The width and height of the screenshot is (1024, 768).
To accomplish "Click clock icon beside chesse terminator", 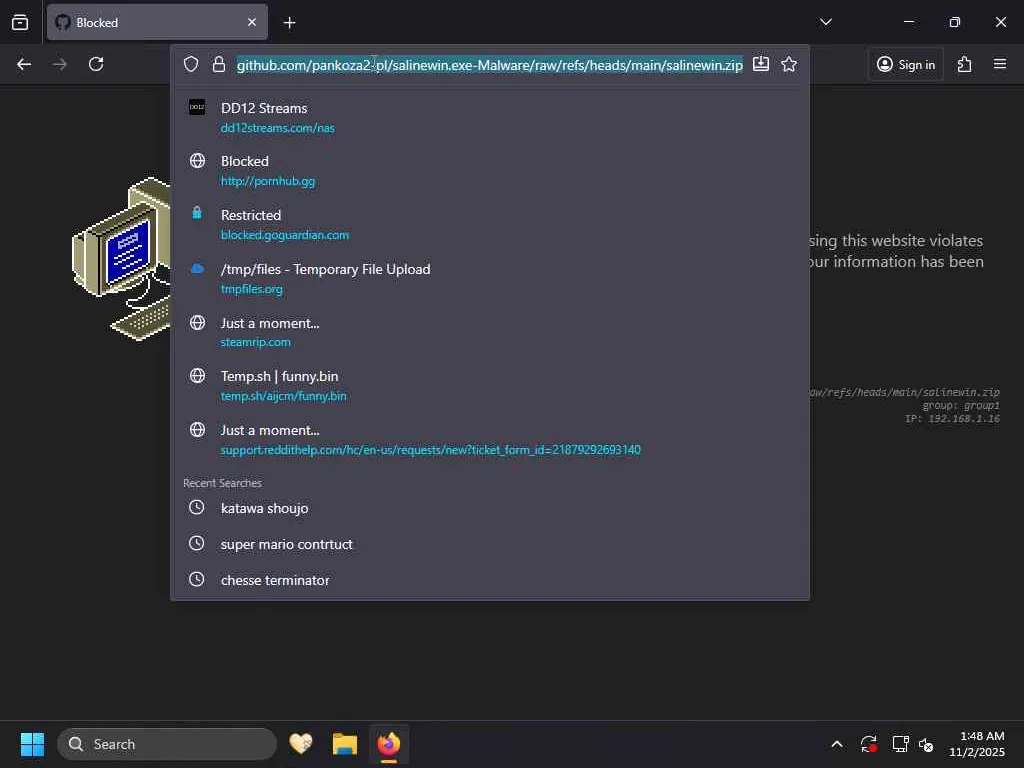I will tap(197, 579).
